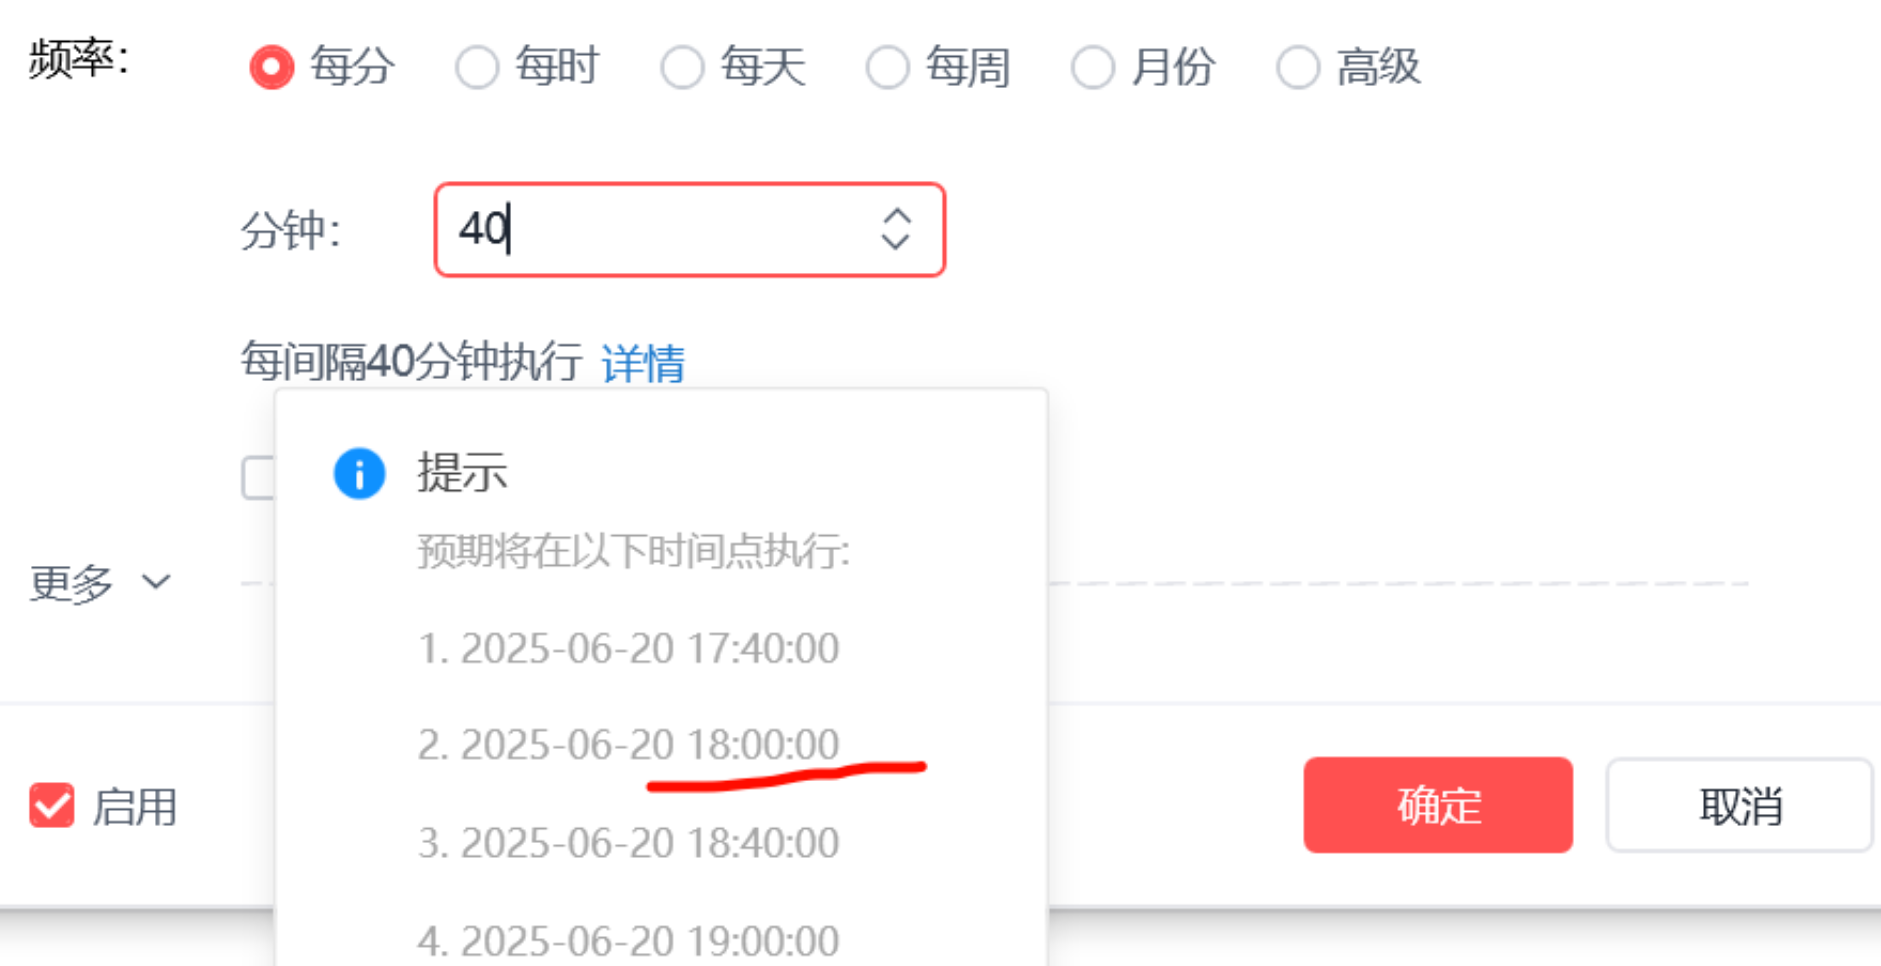Click the 提示 tooltip title
The height and width of the screenshot is (966, 1881).
click(x=462, y=472)
